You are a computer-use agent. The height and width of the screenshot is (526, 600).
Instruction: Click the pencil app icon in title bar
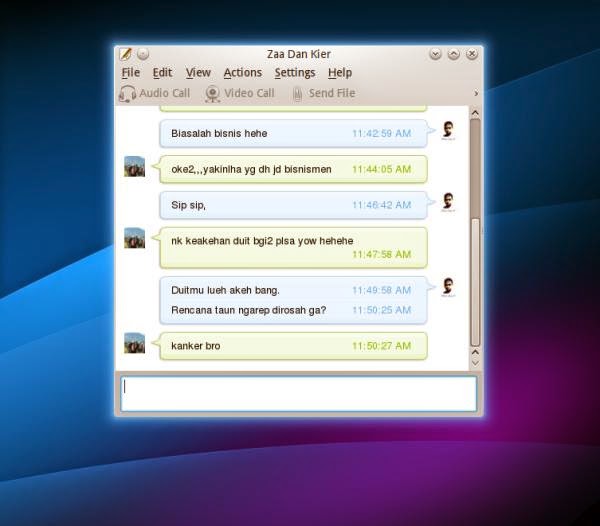126,54
